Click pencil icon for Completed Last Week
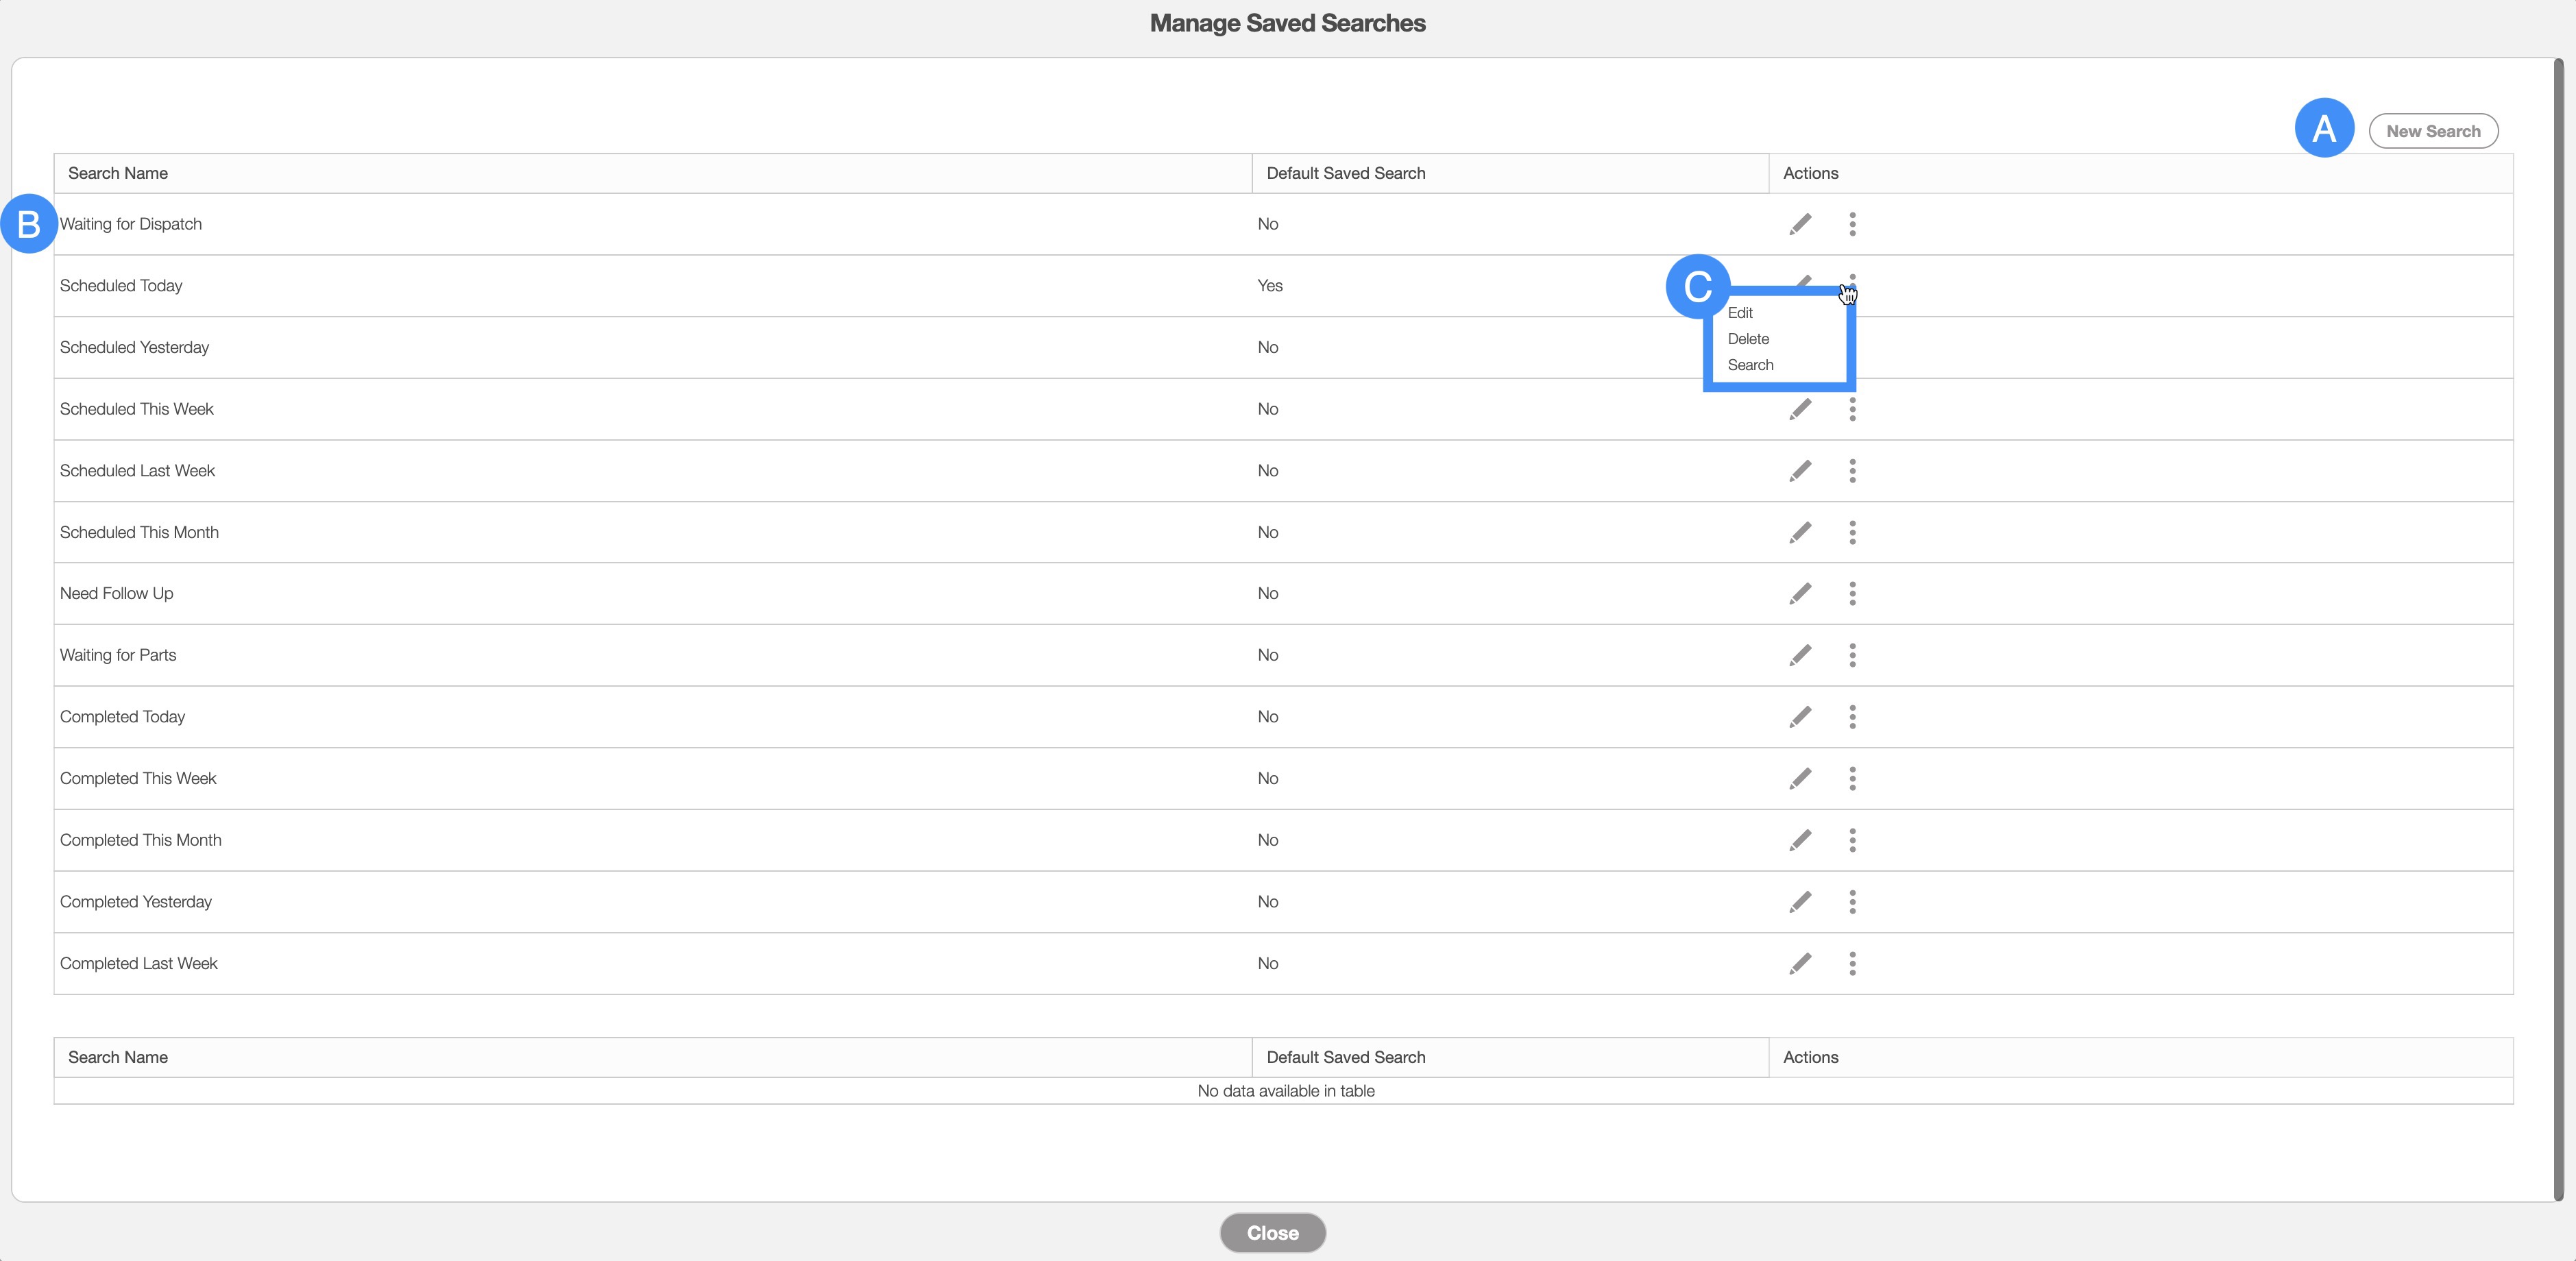This screenshot has height=1261, width=2576. coord(1800,964)
